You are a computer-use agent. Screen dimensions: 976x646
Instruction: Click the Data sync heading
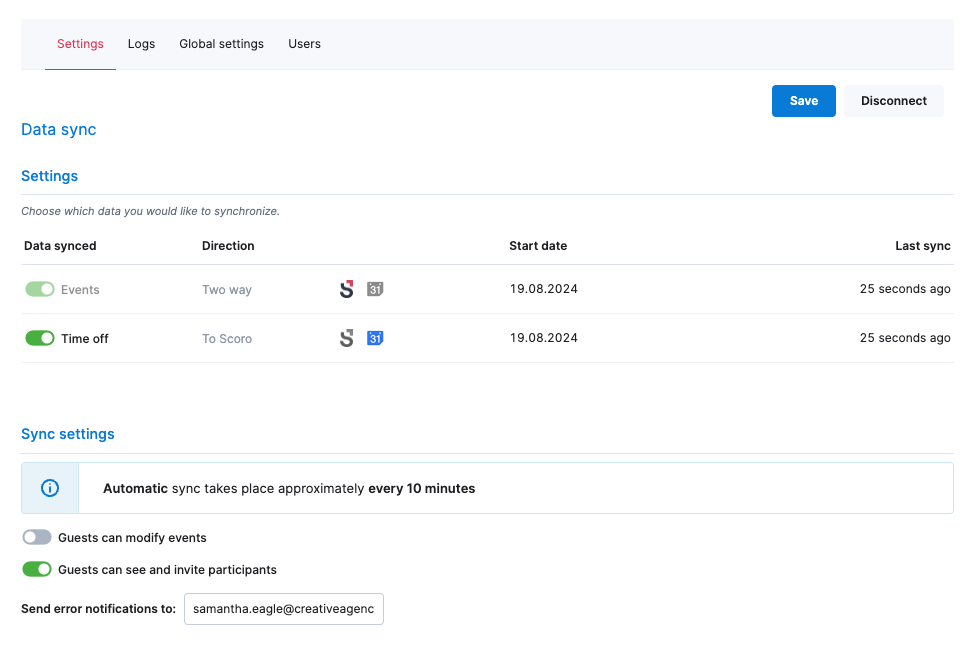[x=59, y=129]
